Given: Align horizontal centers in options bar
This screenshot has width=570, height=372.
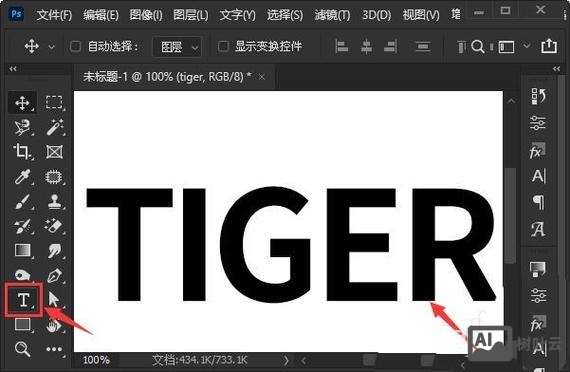Looking at the screenshot, I should click(366, 47).
